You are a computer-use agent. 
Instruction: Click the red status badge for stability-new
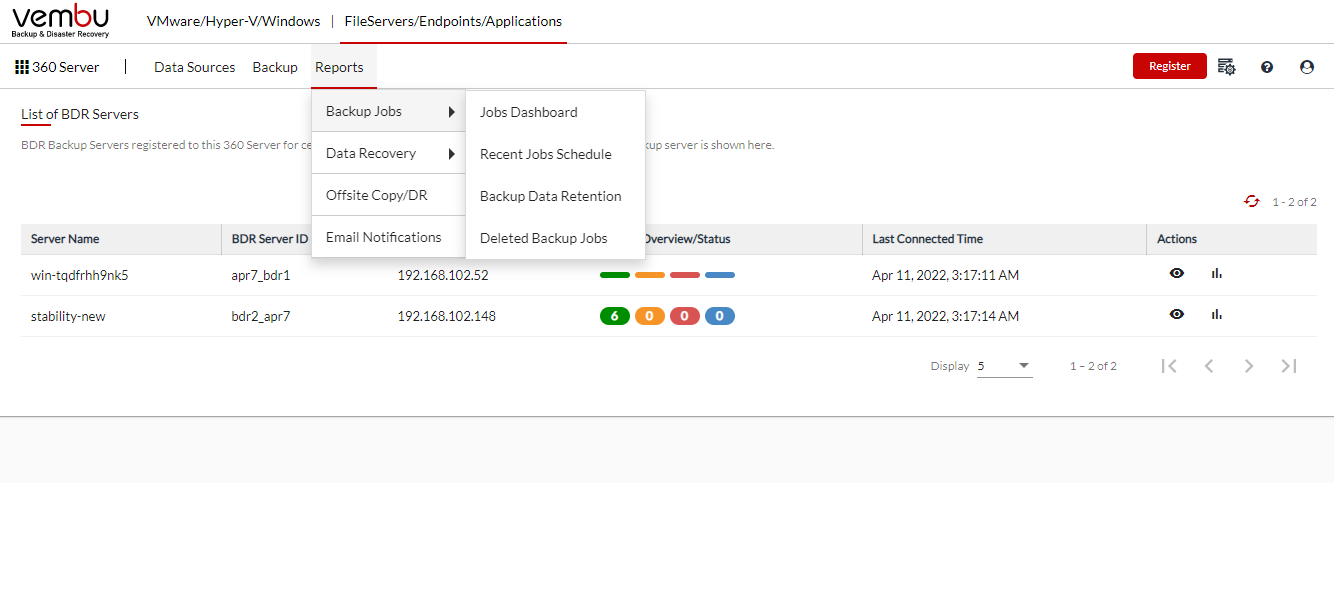[x=685, y=316]
